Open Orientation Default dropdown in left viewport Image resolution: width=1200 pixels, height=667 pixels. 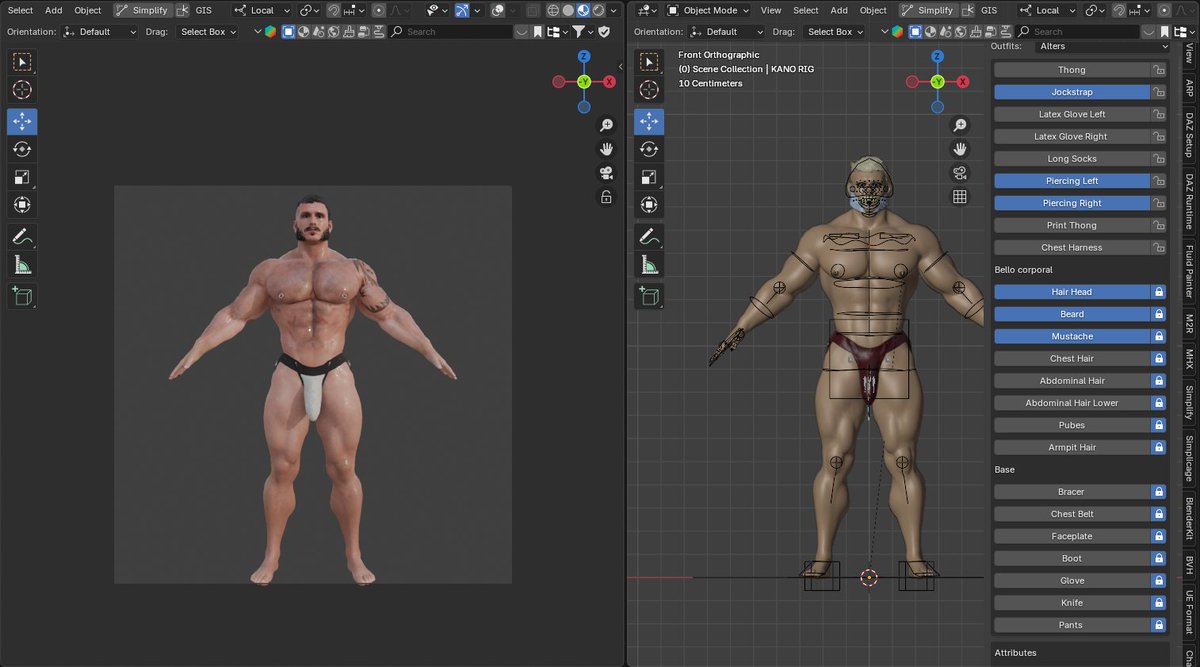pyautogui.click(x=99, y=32)
